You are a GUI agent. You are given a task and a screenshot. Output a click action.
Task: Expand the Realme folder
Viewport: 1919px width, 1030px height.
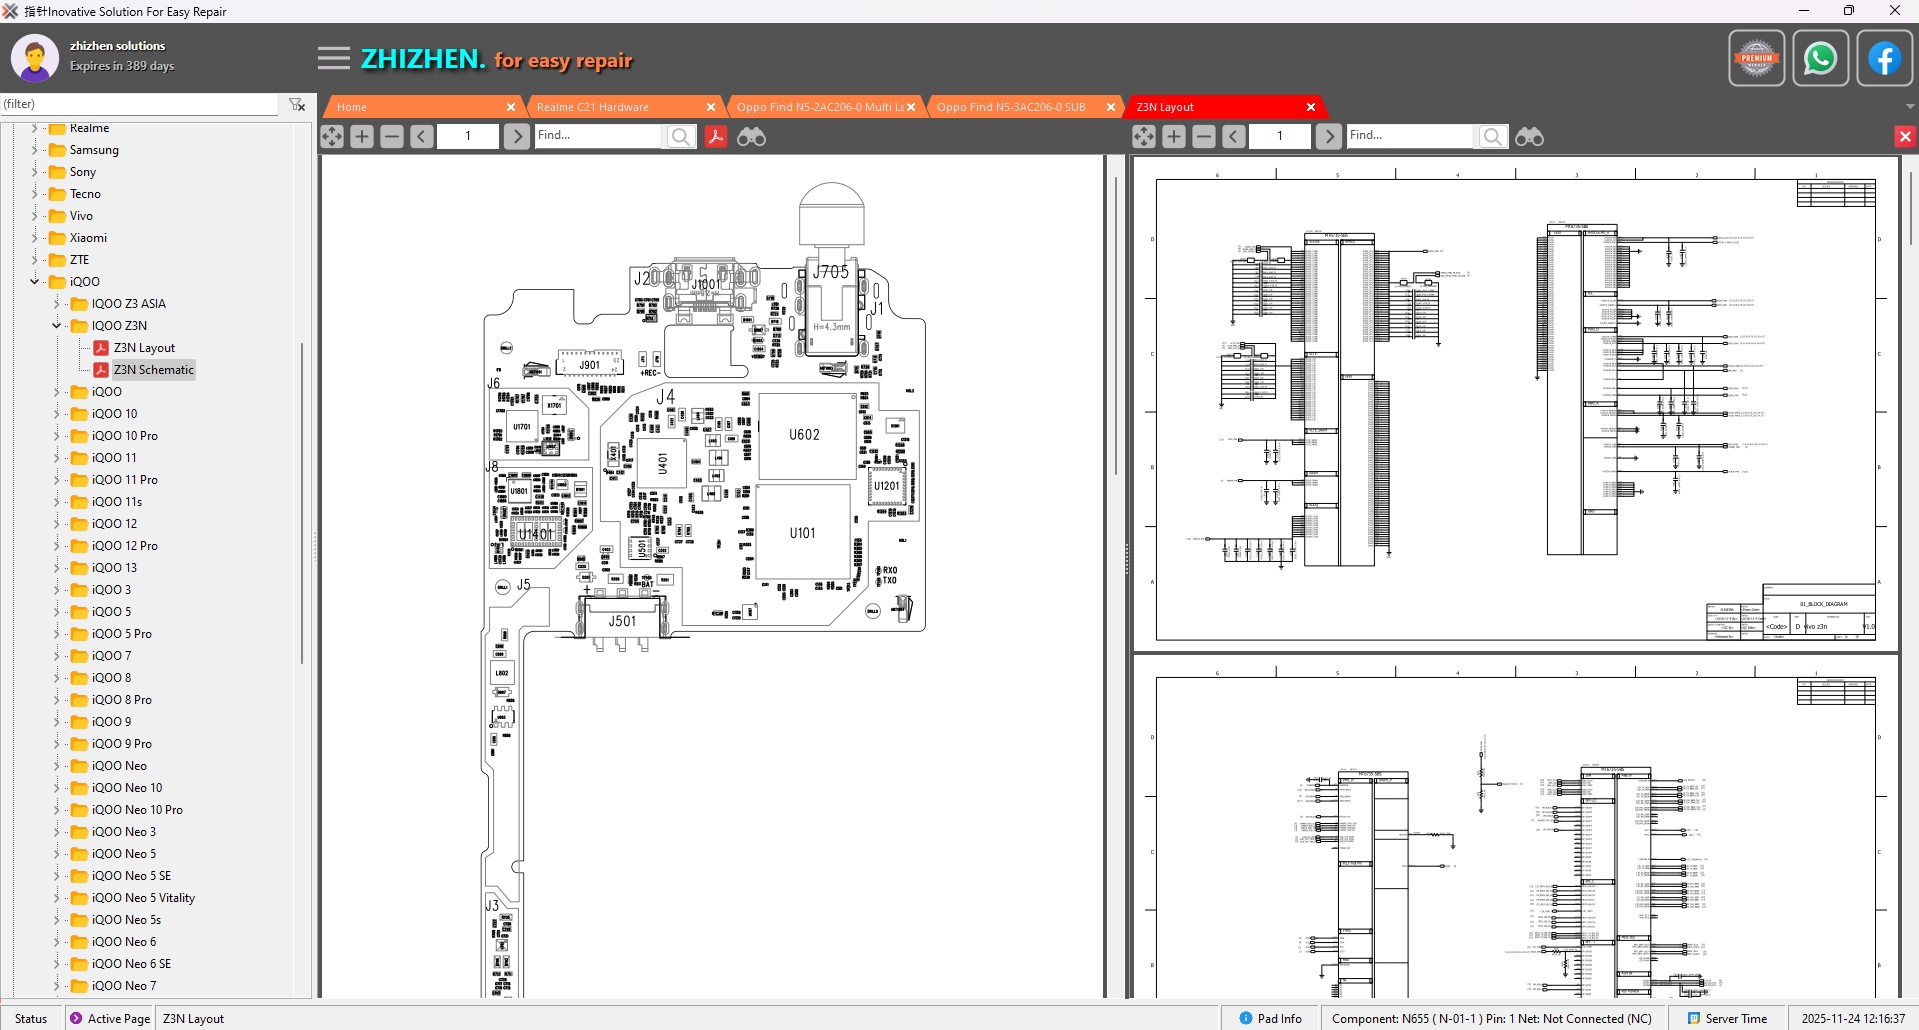point(35,128)
